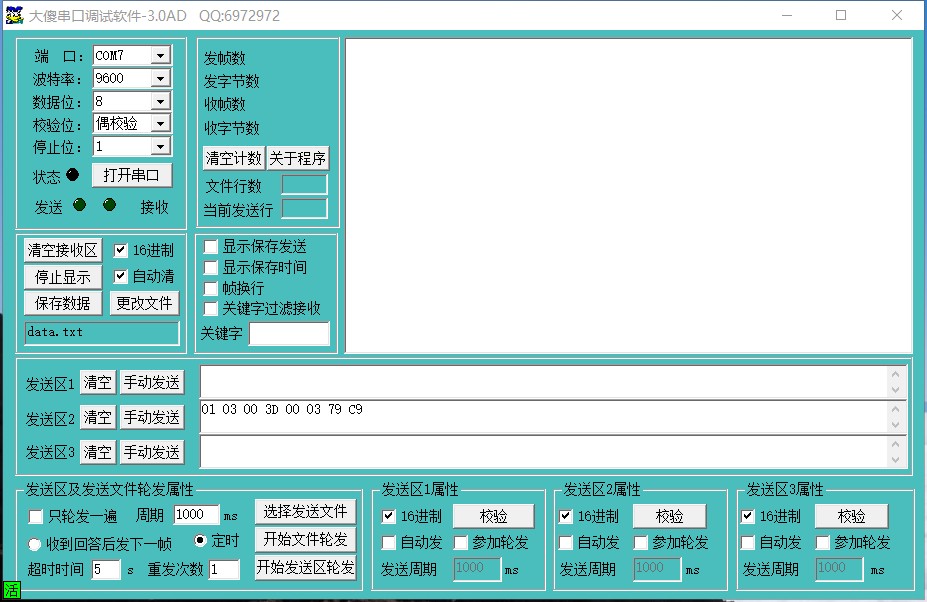Toggle 16进制 in 发送区3属性
The height and width of the screenshot is (602, 927).
coord(747,516)
